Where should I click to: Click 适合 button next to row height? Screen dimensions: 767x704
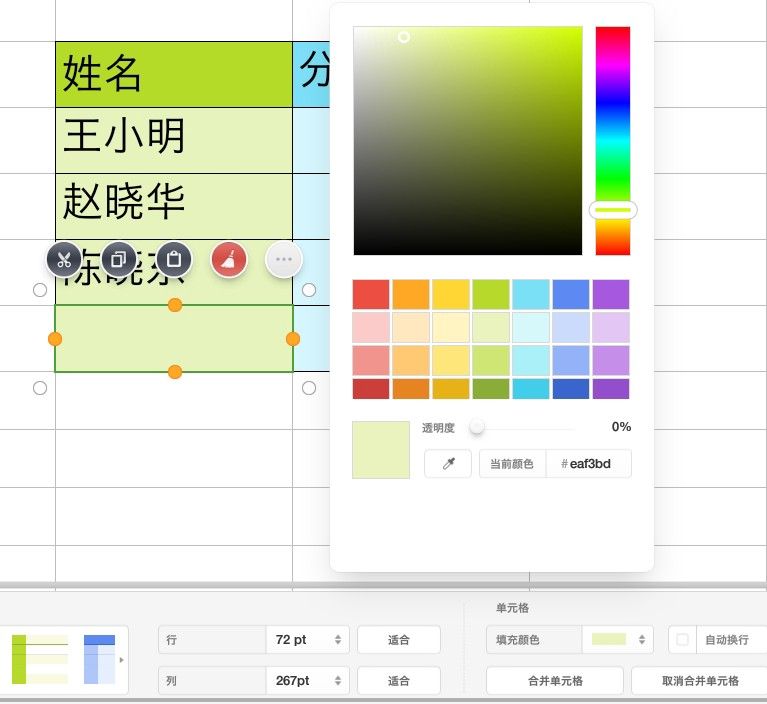[399, 639]
